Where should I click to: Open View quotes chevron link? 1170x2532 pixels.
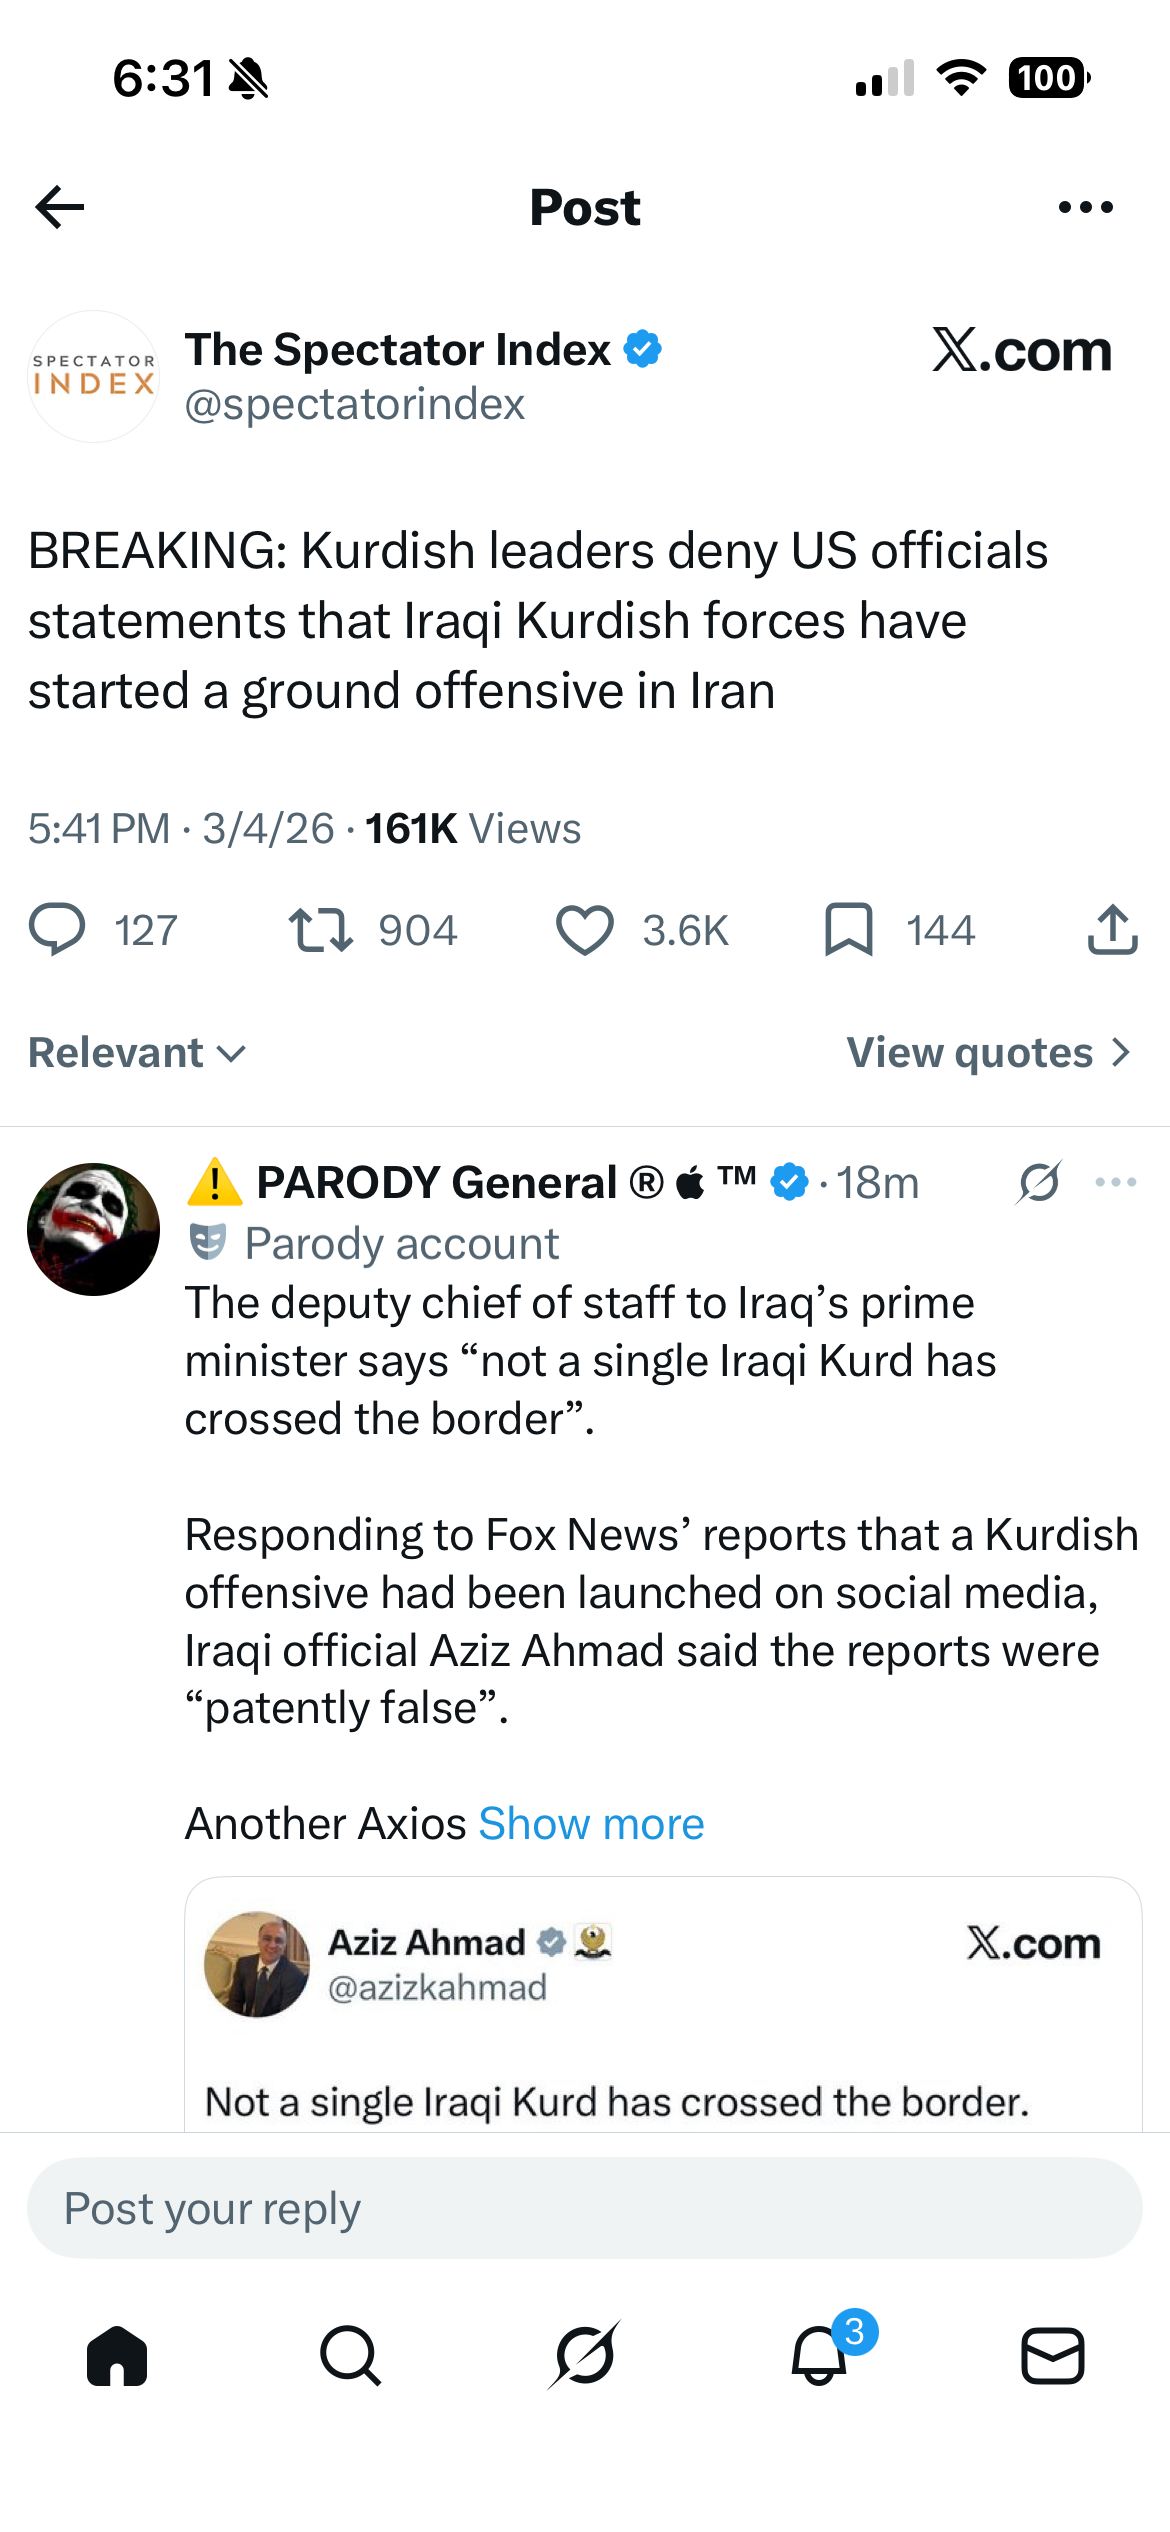click(989, 1053)
